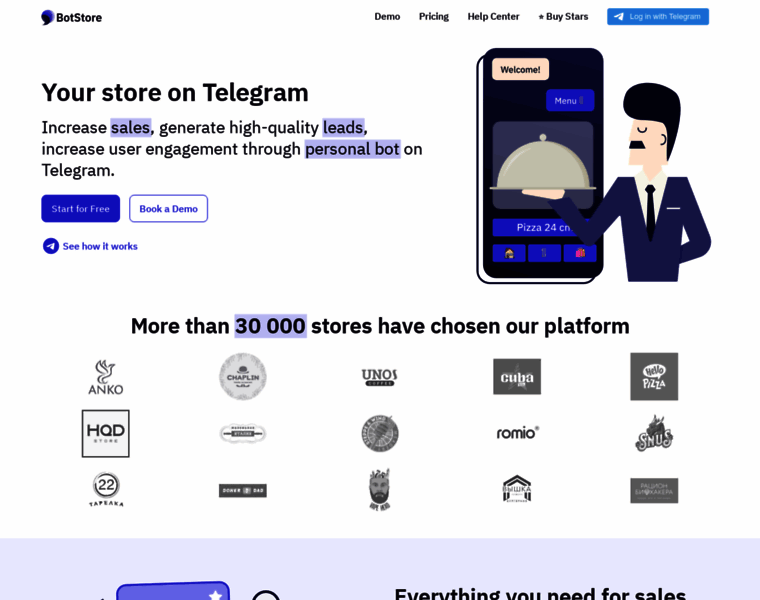The width and height of the screenshot is (760, 600).
Task: Click the Hello Pizza logo
Action: tap(654, 377)
